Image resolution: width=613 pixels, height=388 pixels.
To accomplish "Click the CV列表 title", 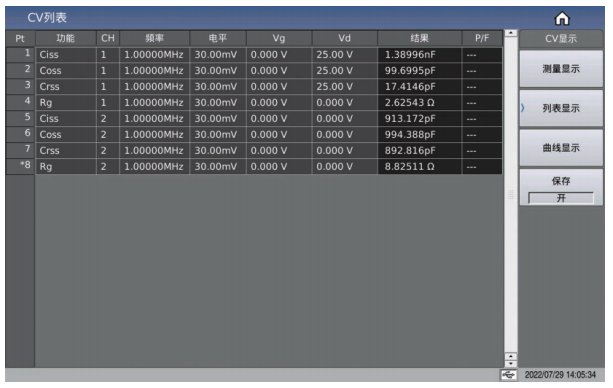I will (x=47, y=18).
